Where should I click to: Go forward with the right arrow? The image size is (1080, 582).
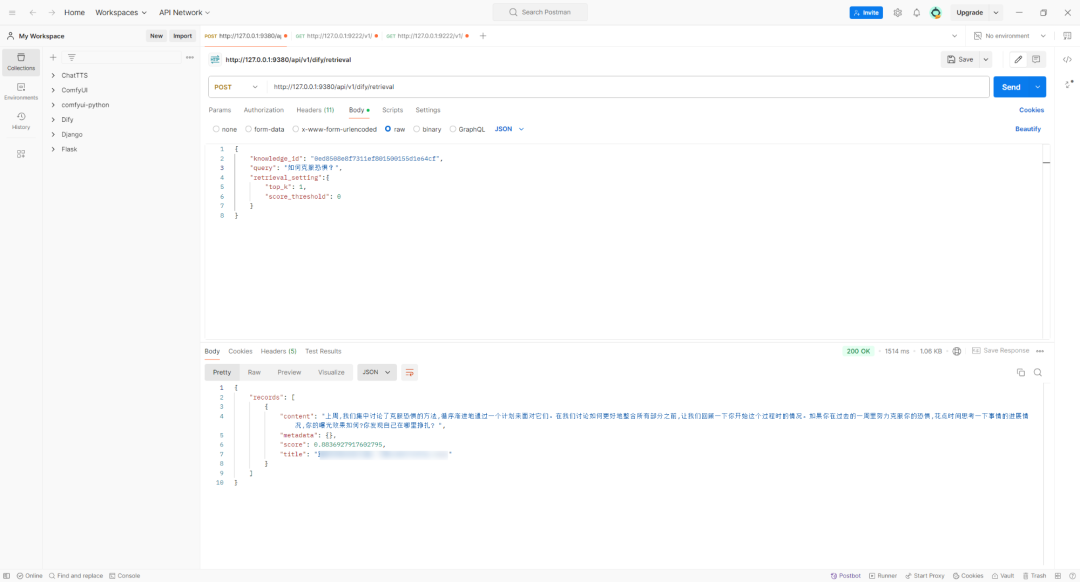52,12
